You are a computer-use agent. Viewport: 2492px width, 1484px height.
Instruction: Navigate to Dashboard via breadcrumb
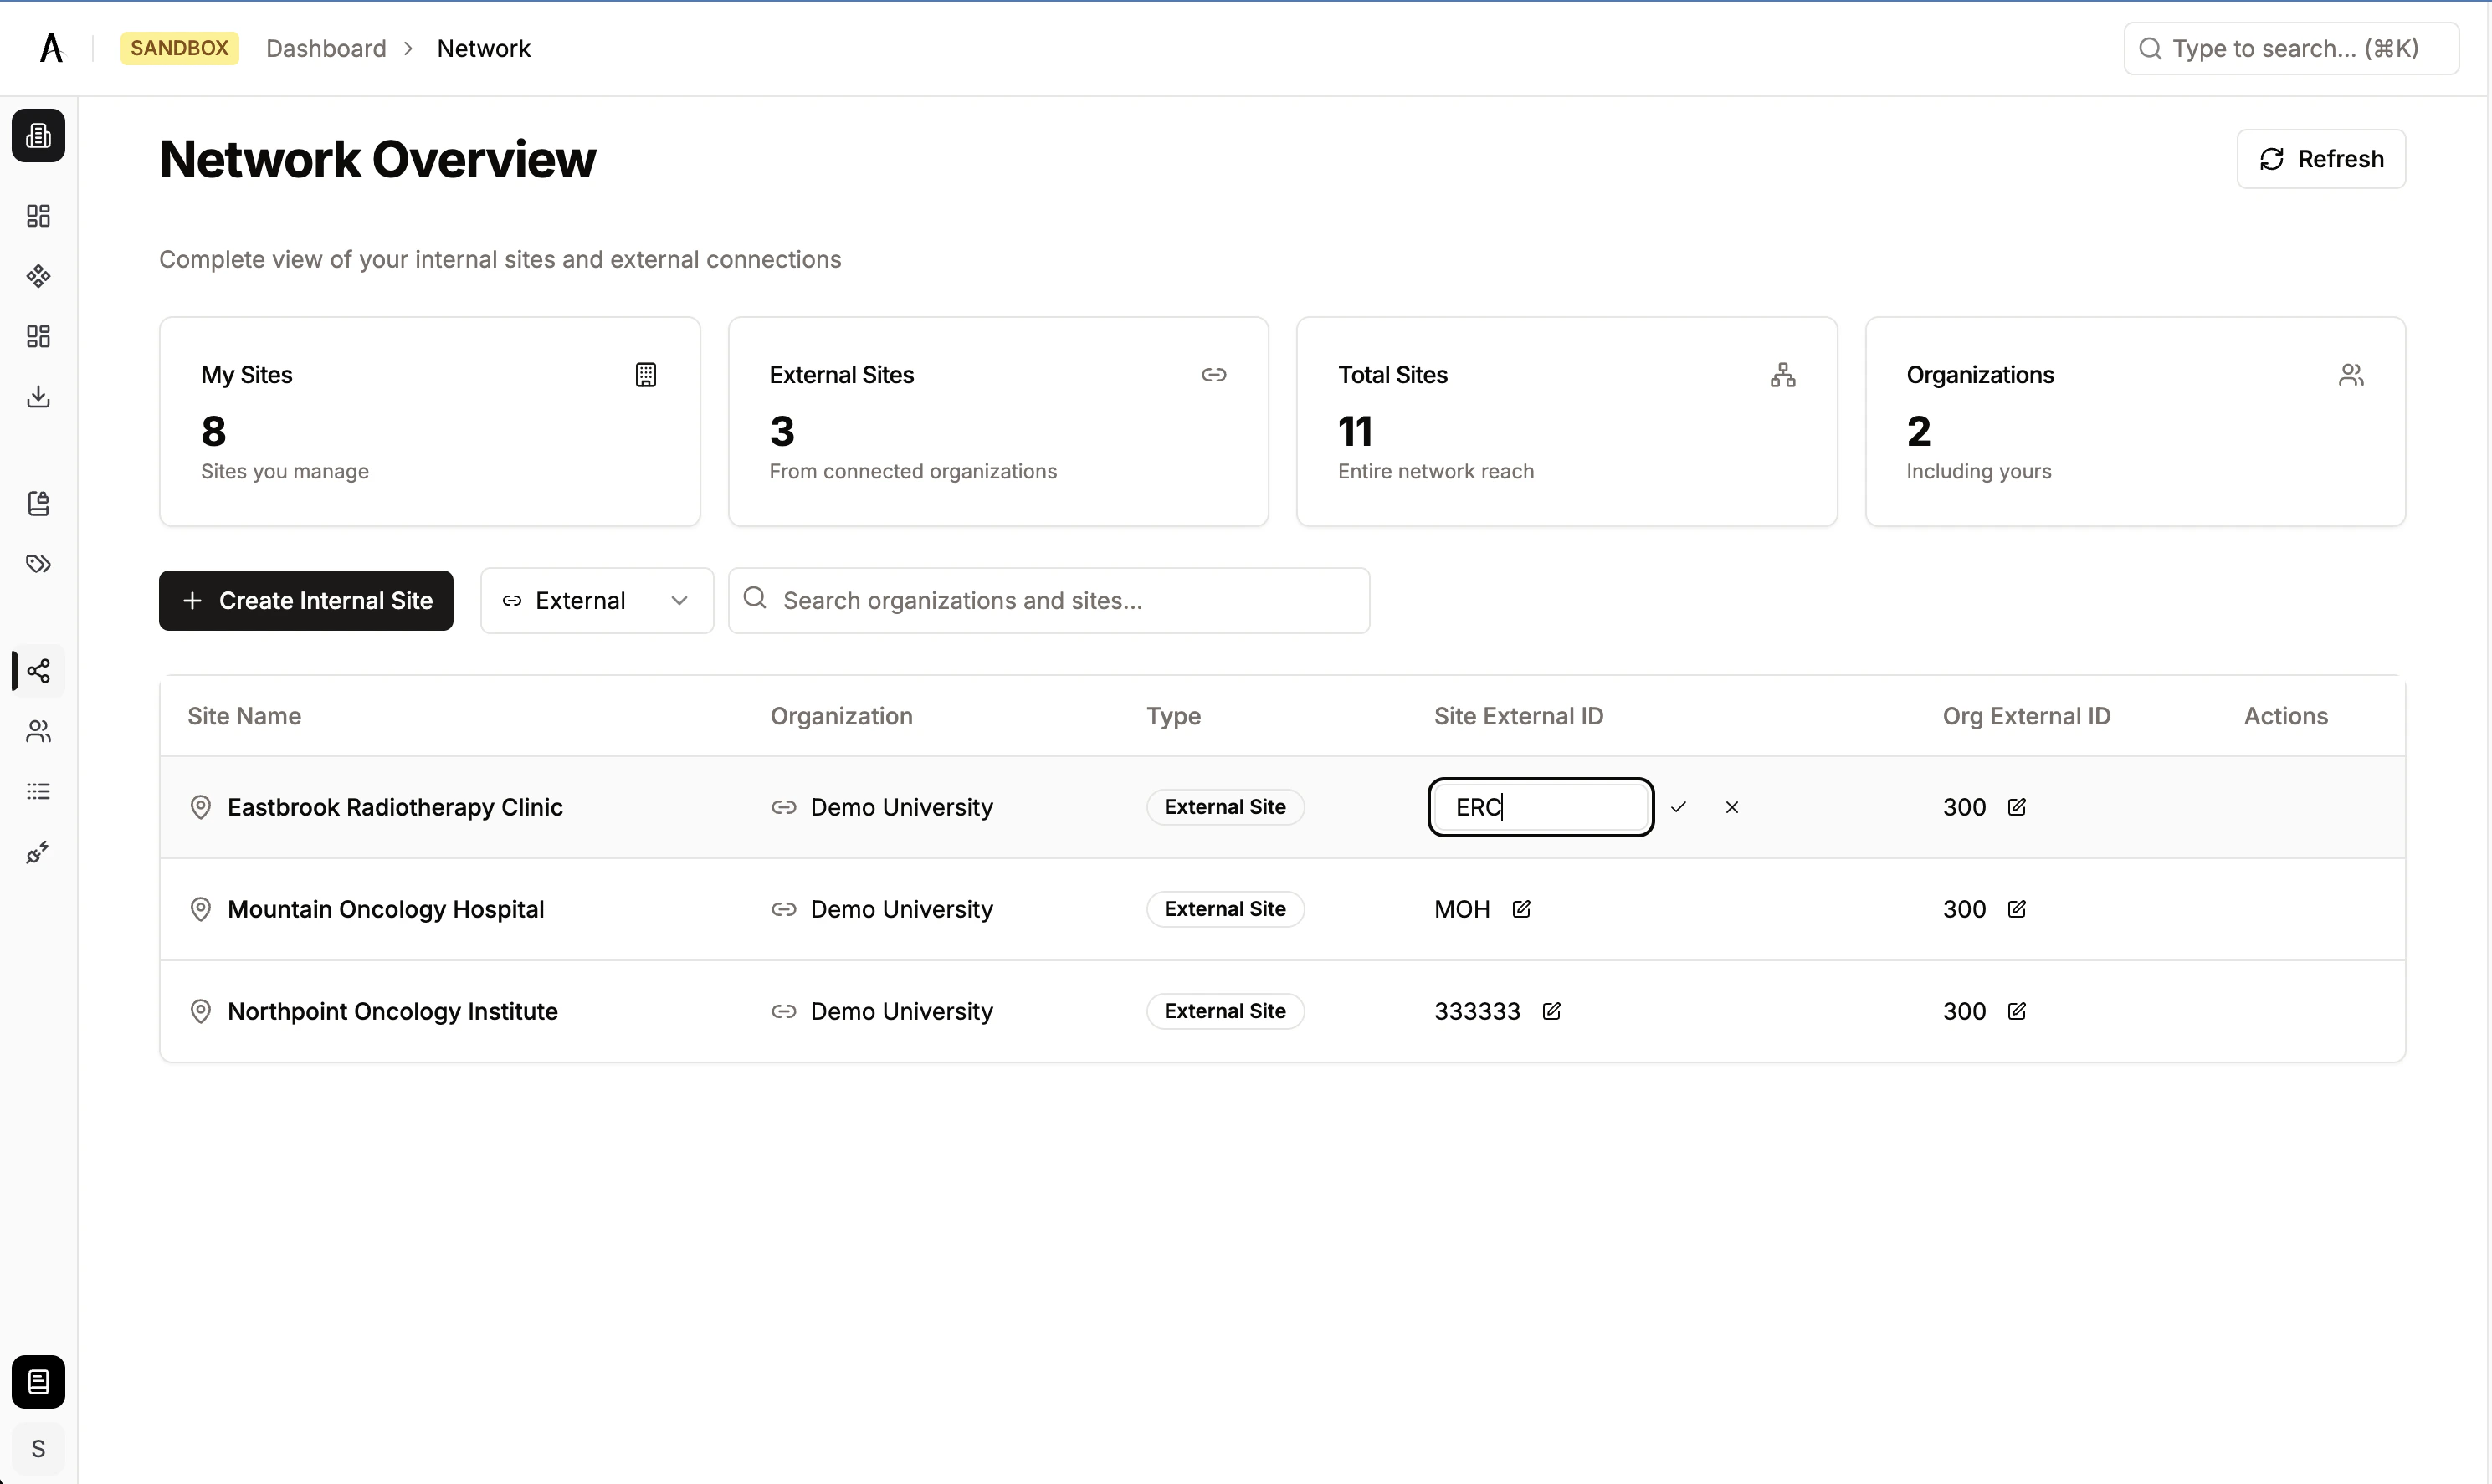[326, 48]
